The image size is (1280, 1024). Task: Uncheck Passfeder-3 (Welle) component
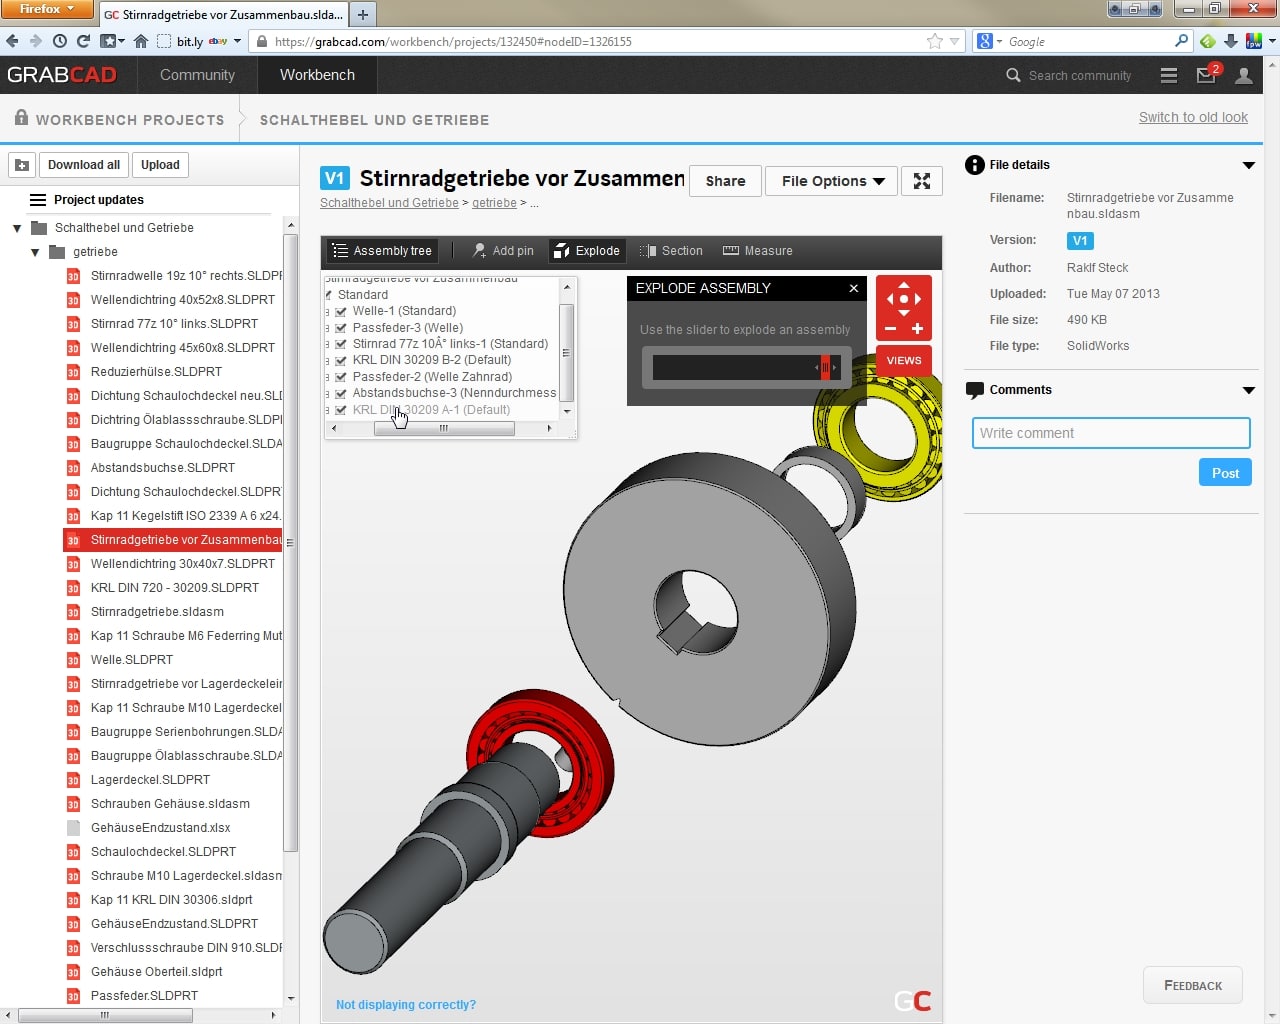(341, 327)
